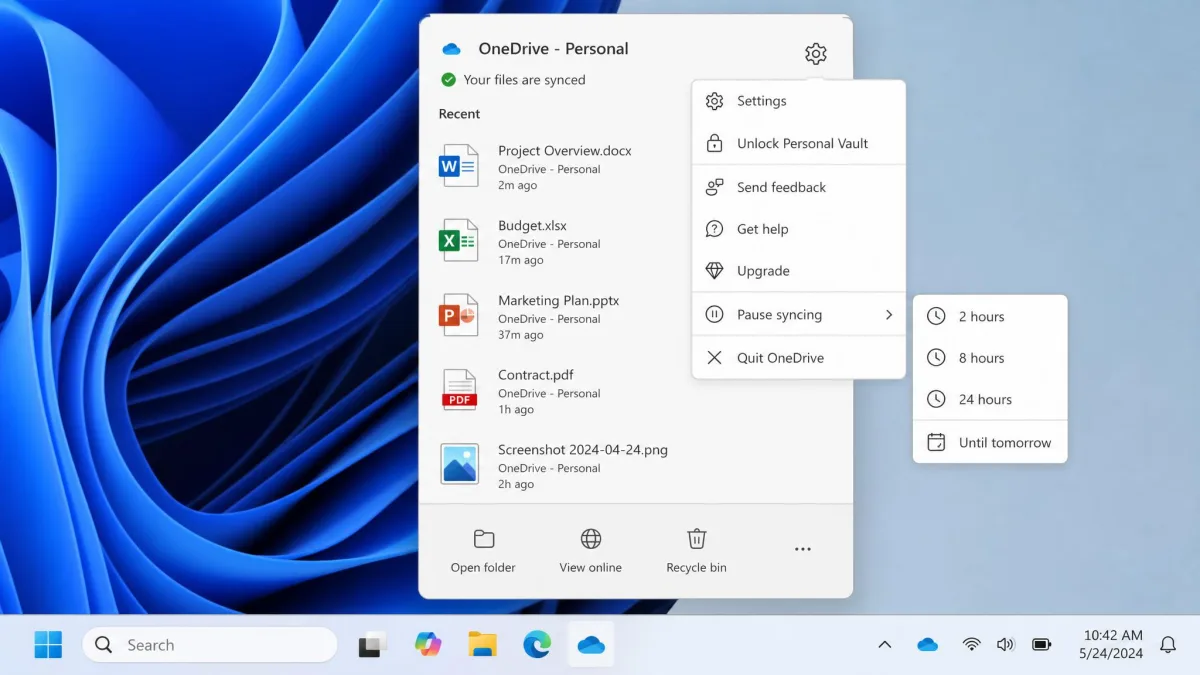Viewport: 1200px width, 675px height.
Task: Click the taskbar Search box
Action: [x=209, y=645]
